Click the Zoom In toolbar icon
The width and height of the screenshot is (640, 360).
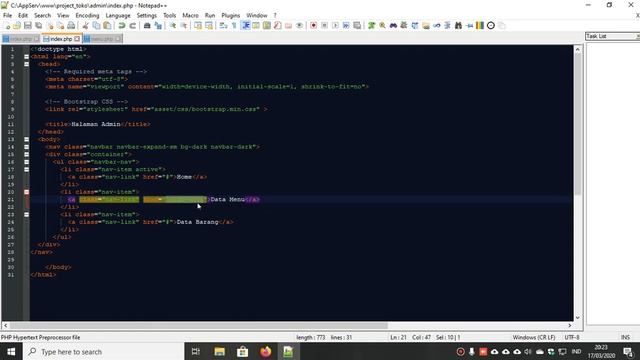click(173, 26)
